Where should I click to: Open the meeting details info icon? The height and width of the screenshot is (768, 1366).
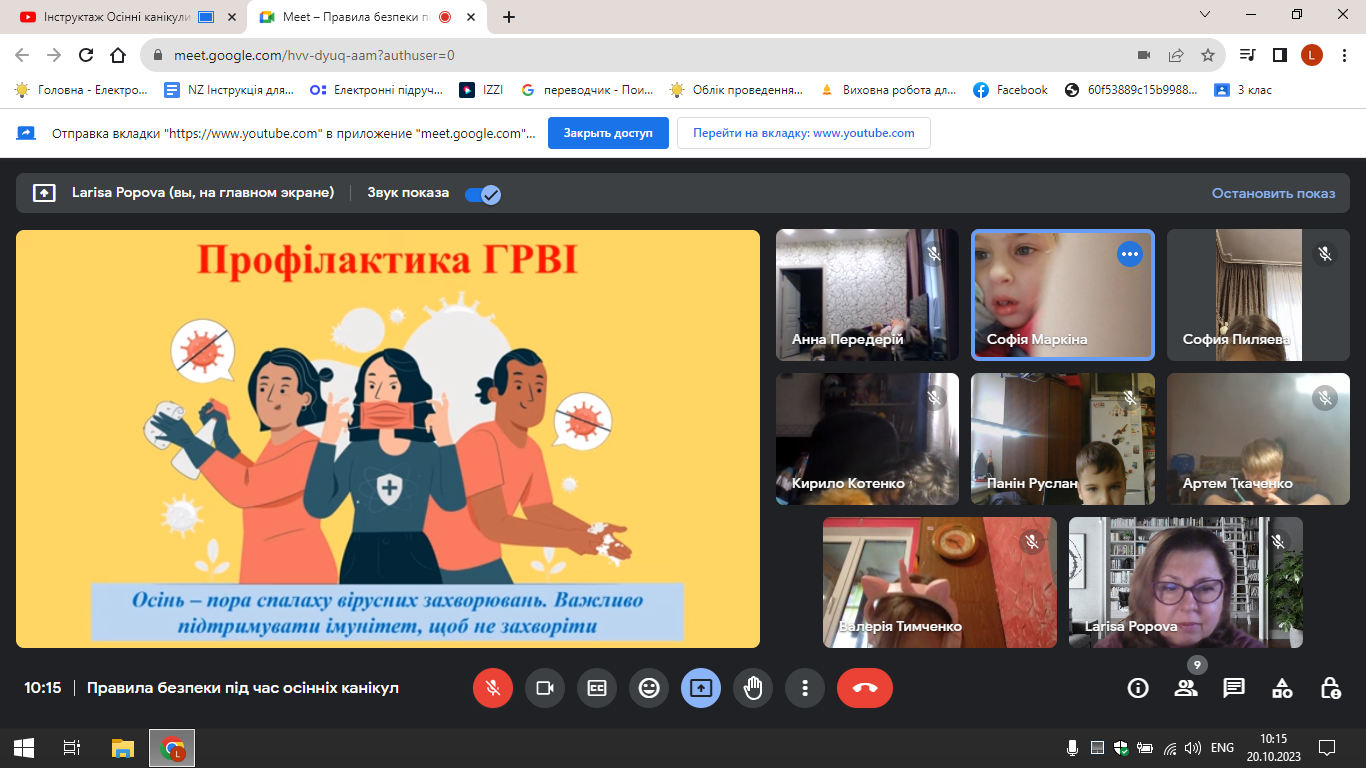click(1138, 688)
